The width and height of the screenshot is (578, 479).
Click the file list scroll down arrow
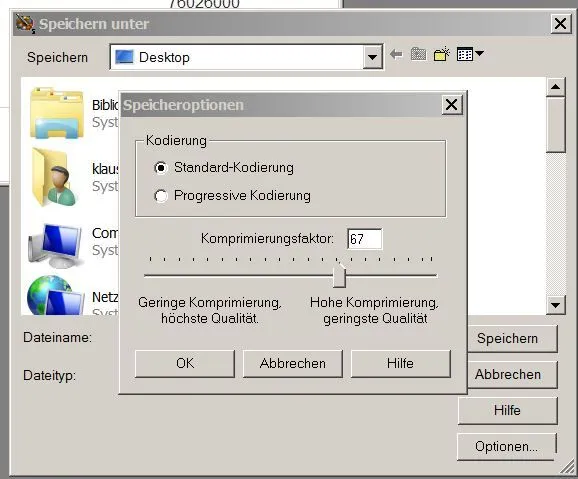556,305
